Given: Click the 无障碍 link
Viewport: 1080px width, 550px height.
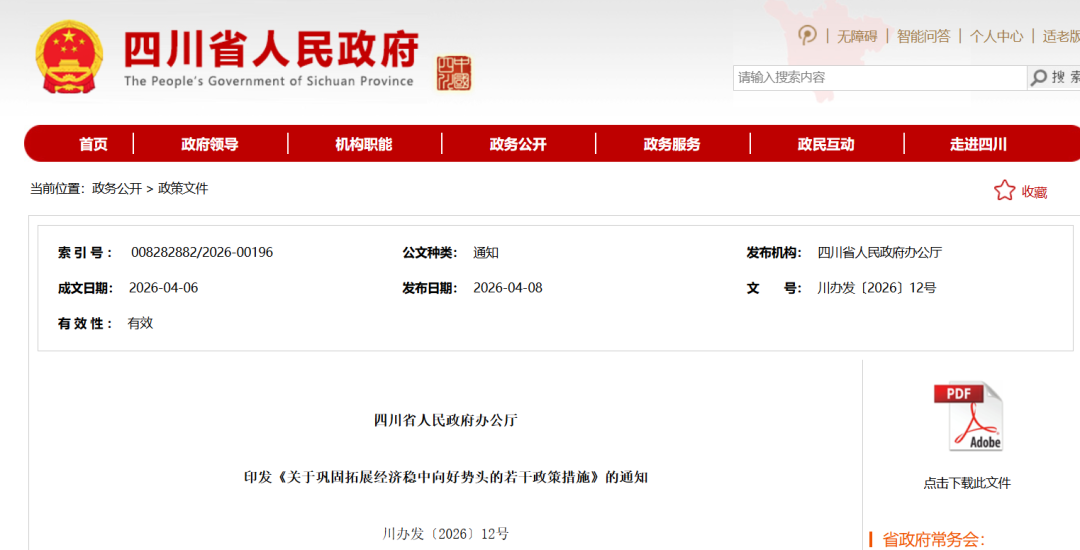Looking at the screenshot, I should pos(857,36).
